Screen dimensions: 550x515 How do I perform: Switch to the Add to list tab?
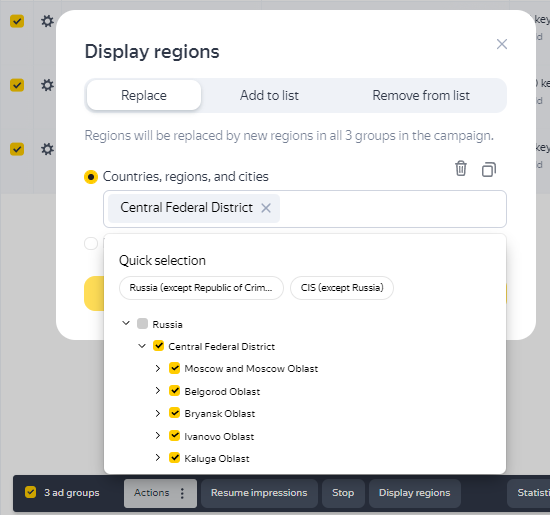269,95
